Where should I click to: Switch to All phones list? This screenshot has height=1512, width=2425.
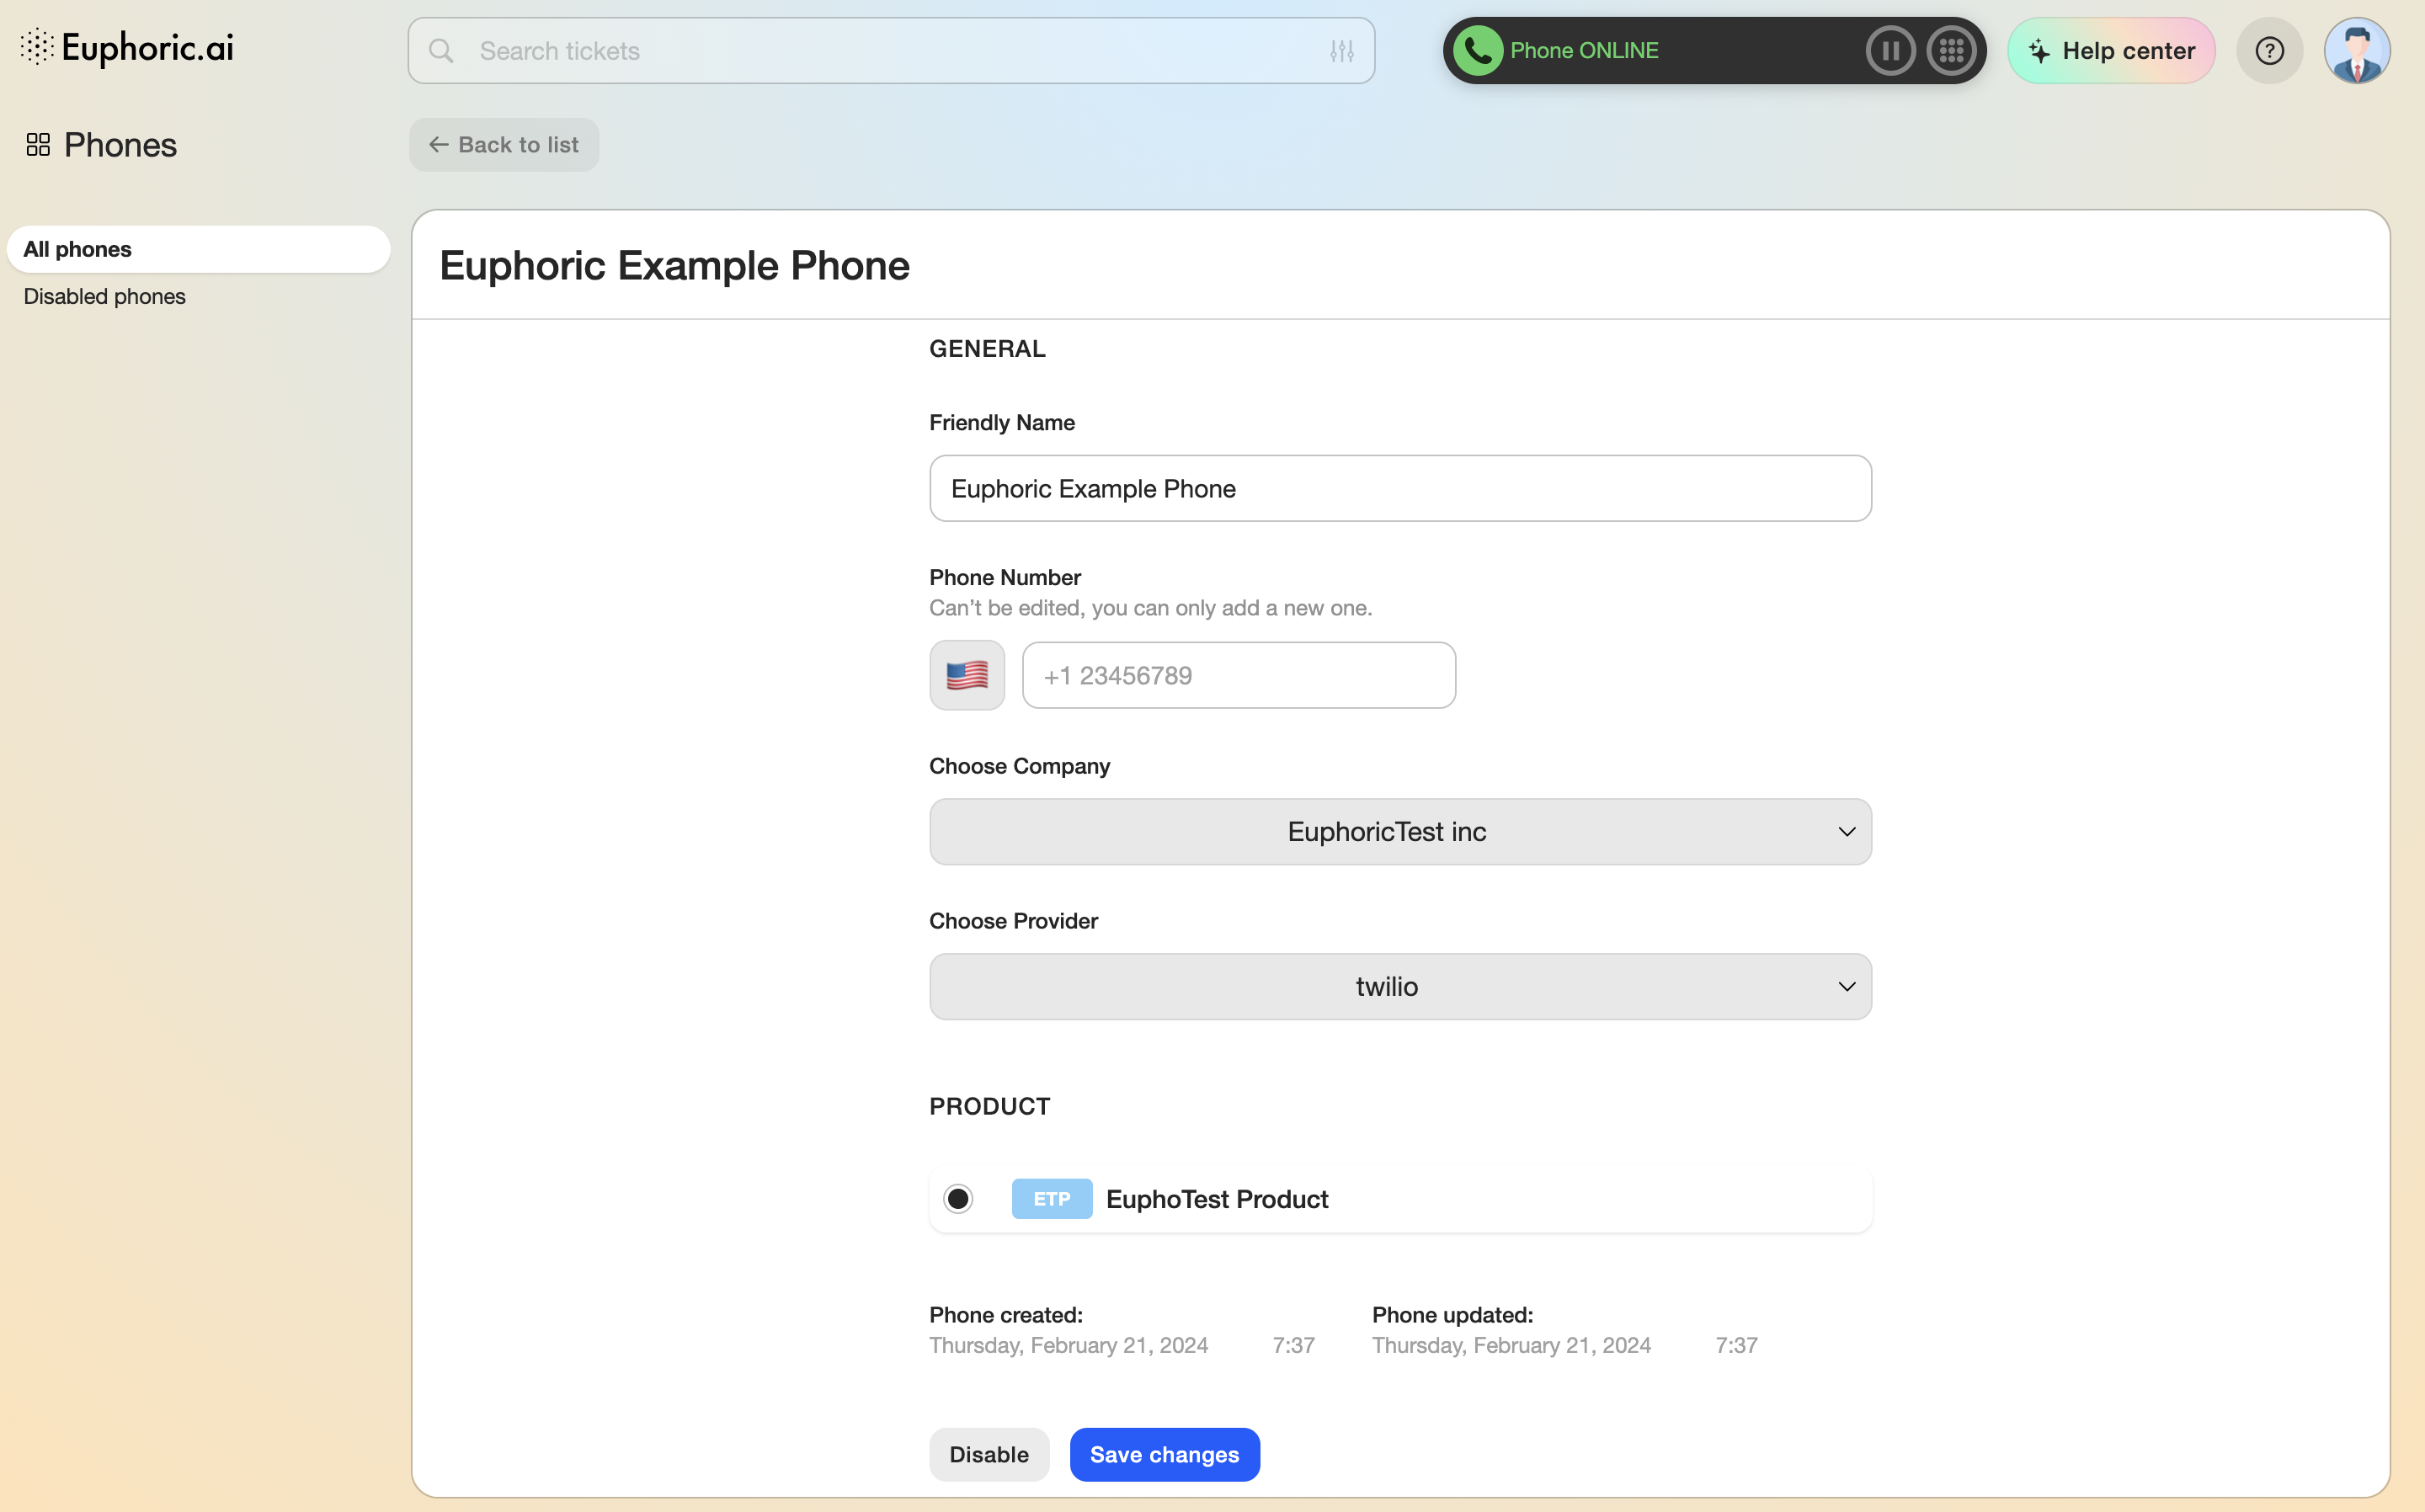[x=198, y=249]
